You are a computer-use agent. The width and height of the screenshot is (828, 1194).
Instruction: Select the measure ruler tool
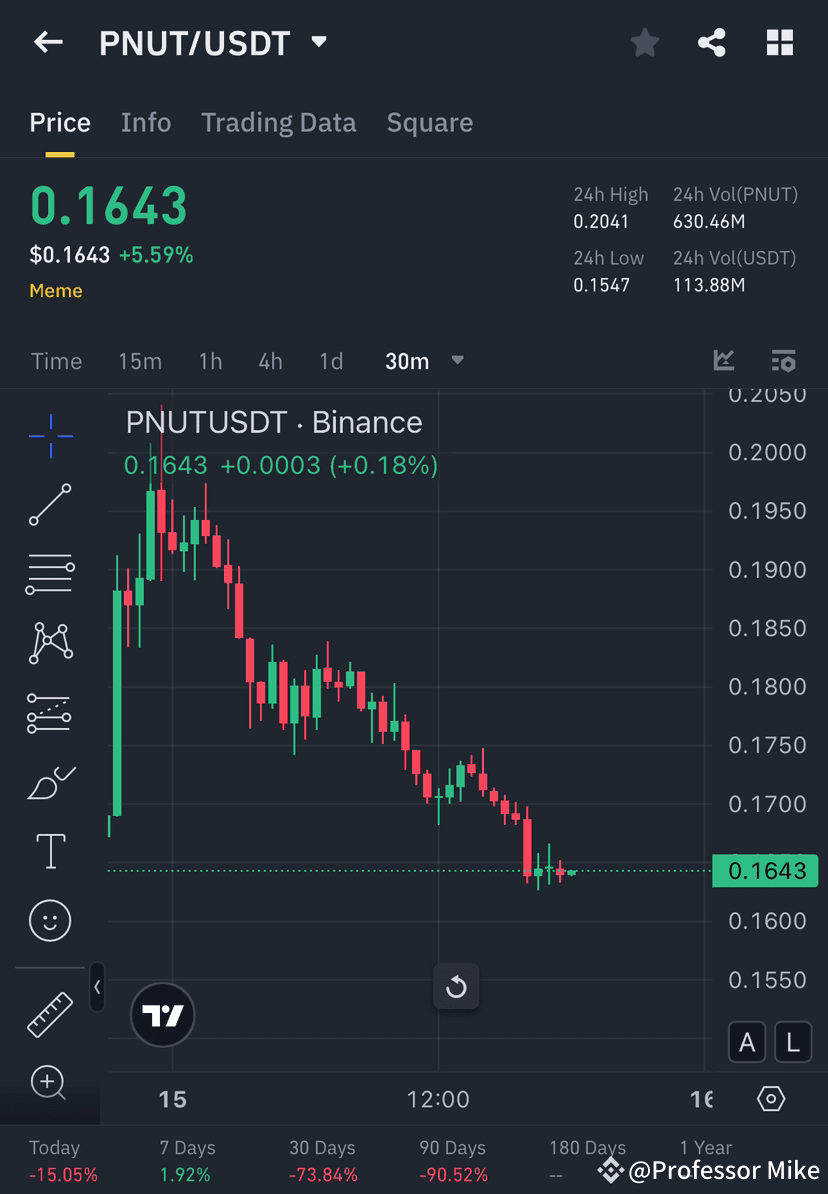click(50, 1013)
